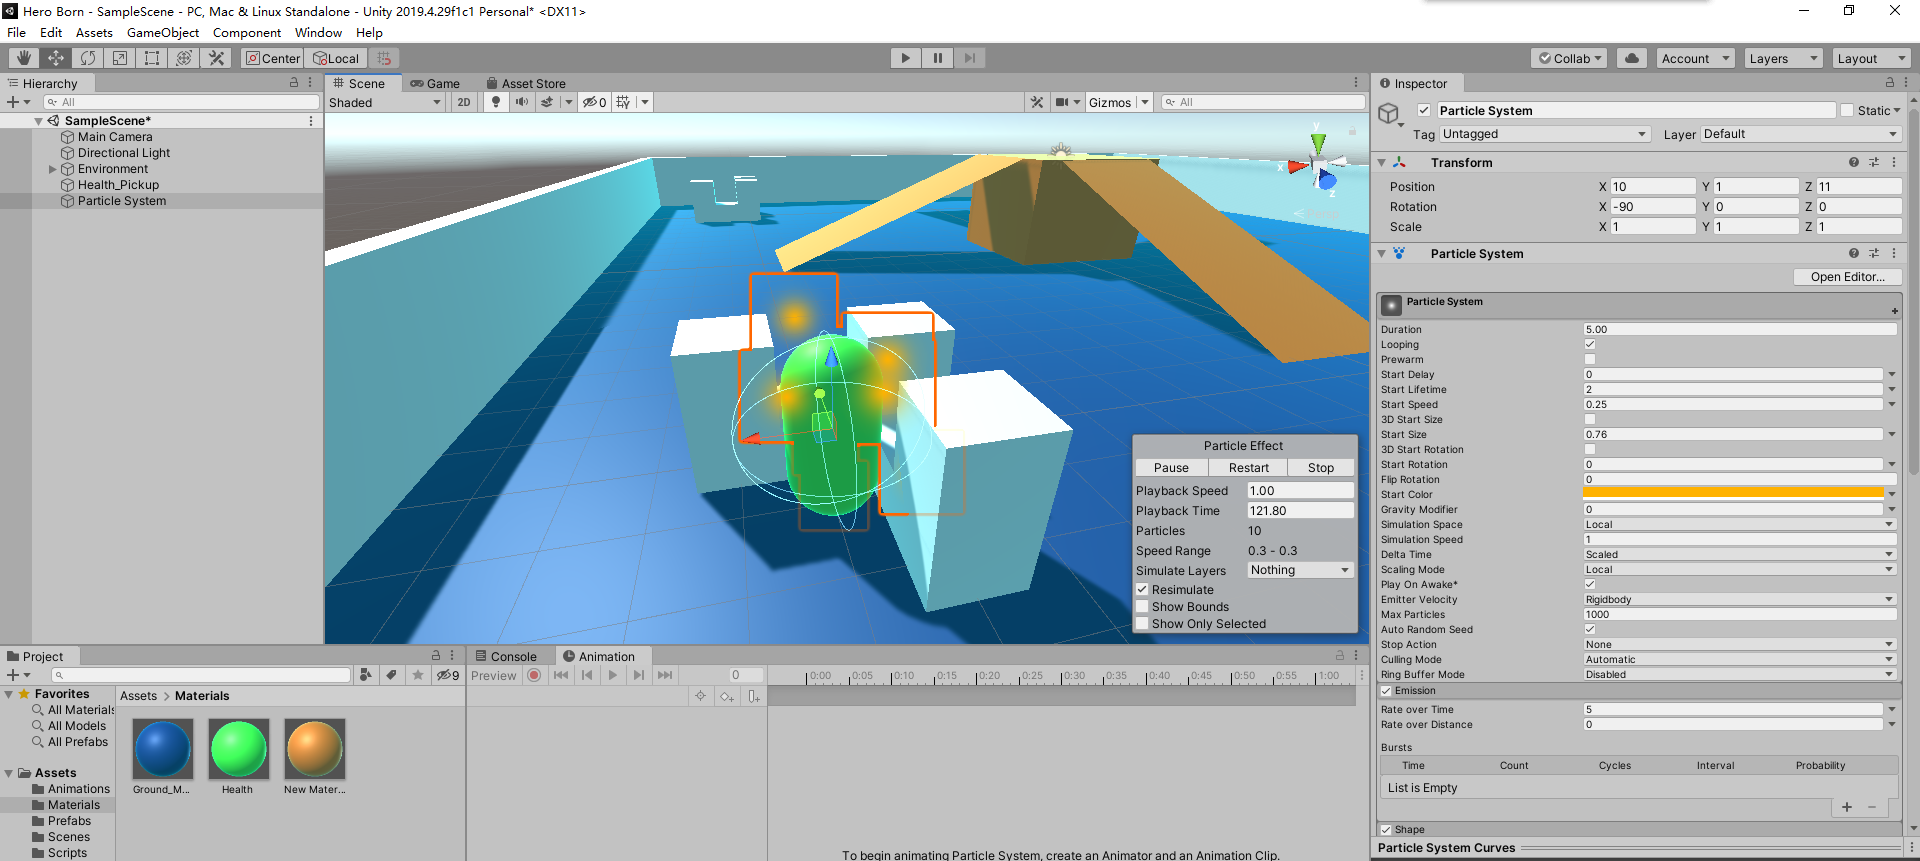Toggle Play On Awake checkbox
This screenshot has height=861, width=1920.
pos(1590,584)
